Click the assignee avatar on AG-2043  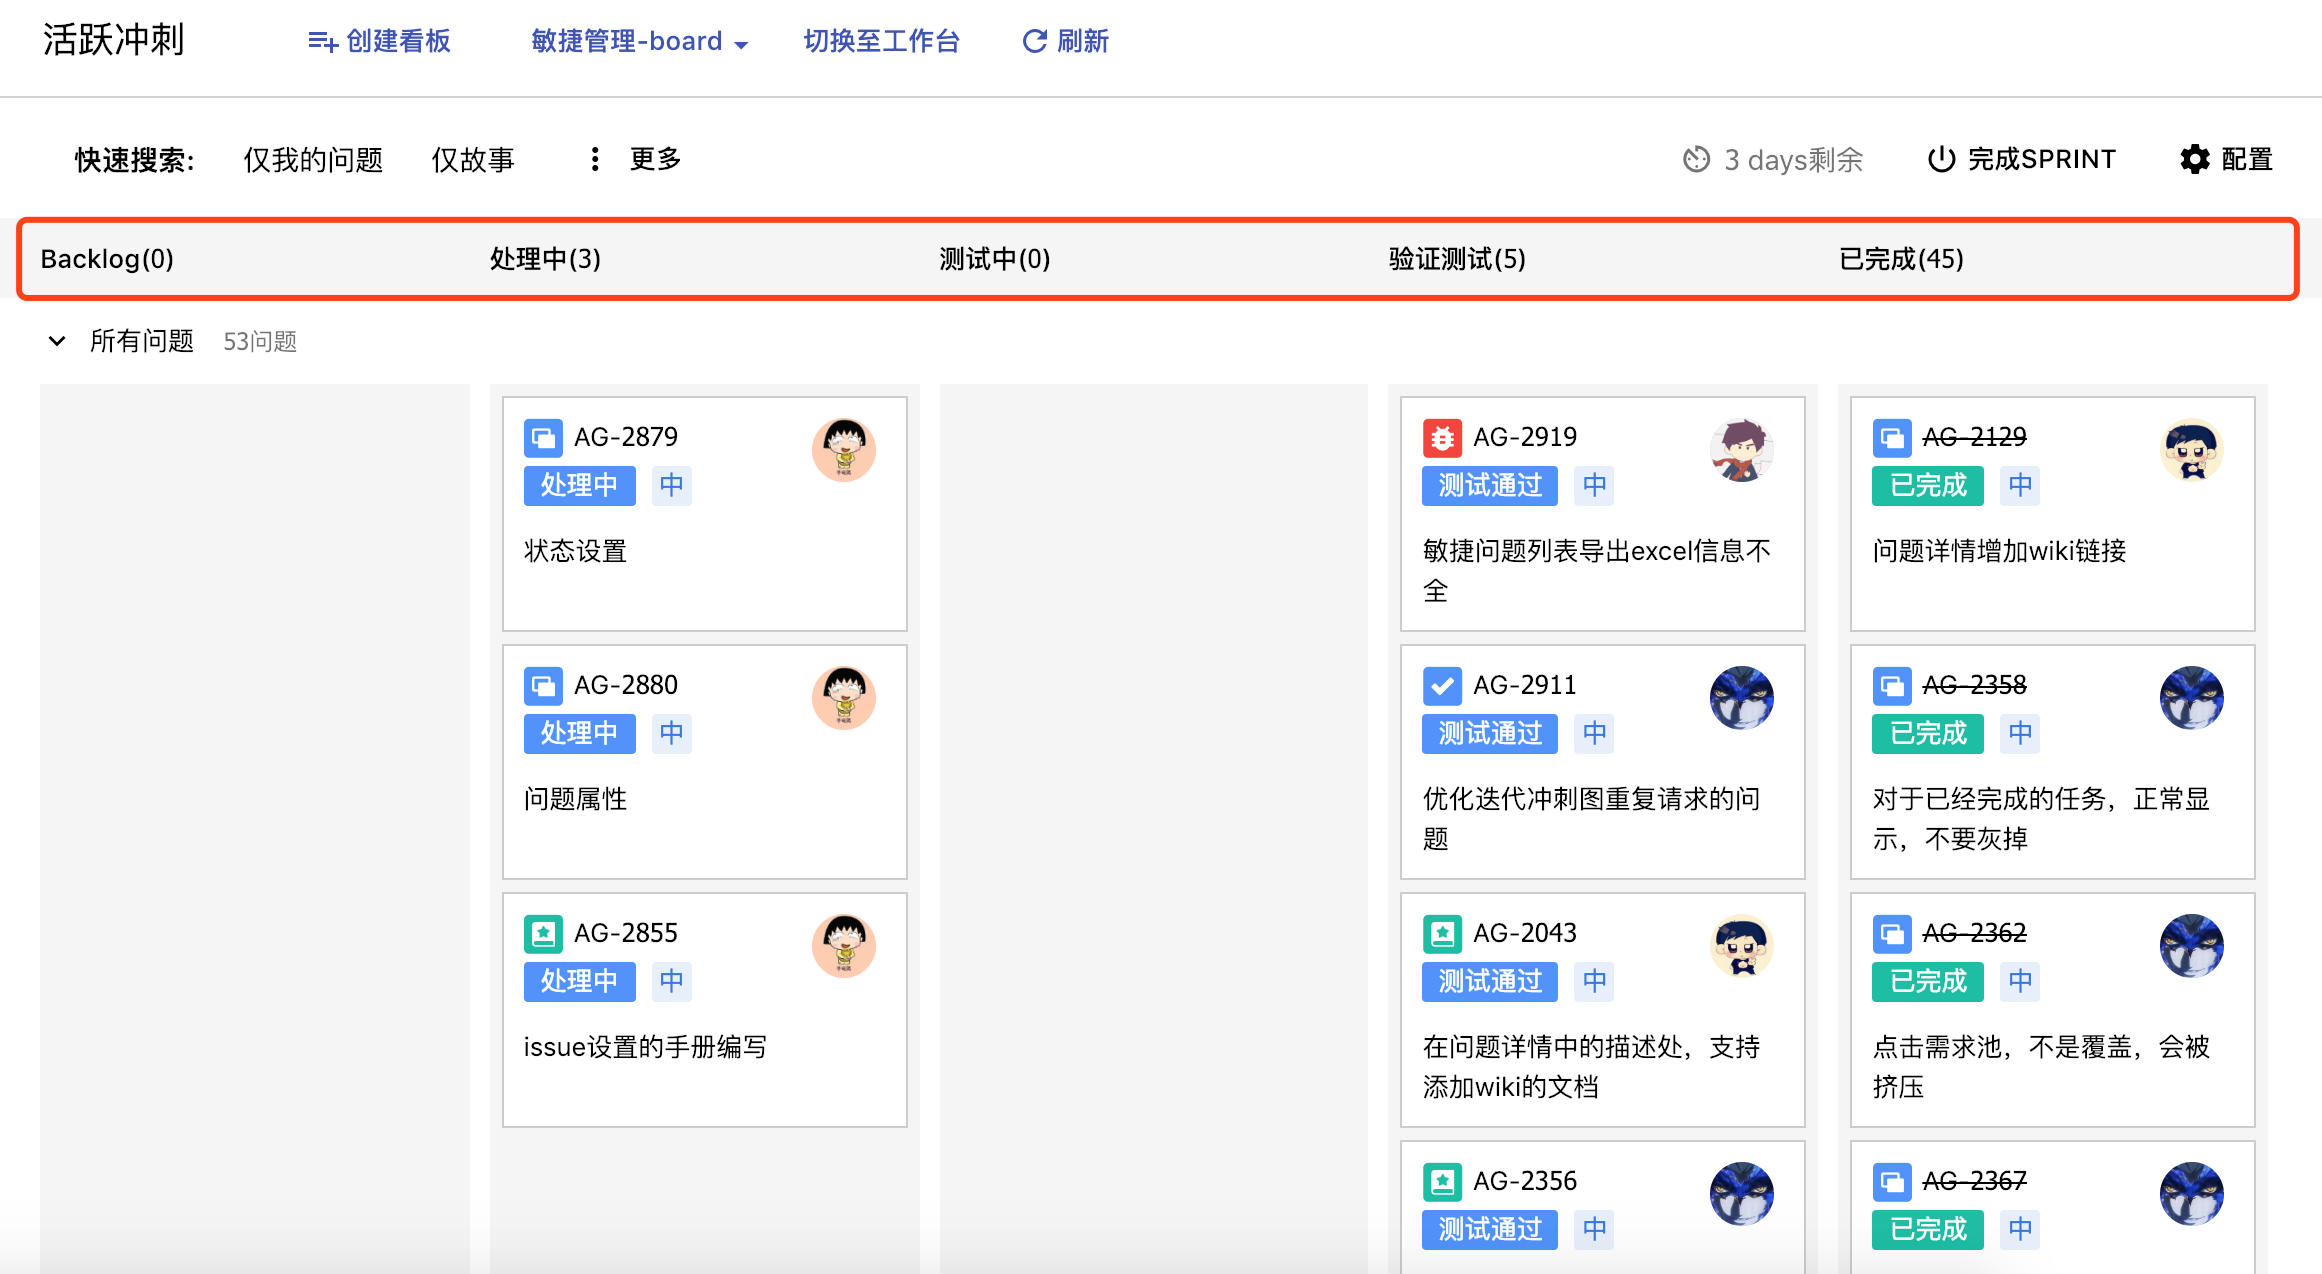pyautogui.click(x=1742, y=946)
